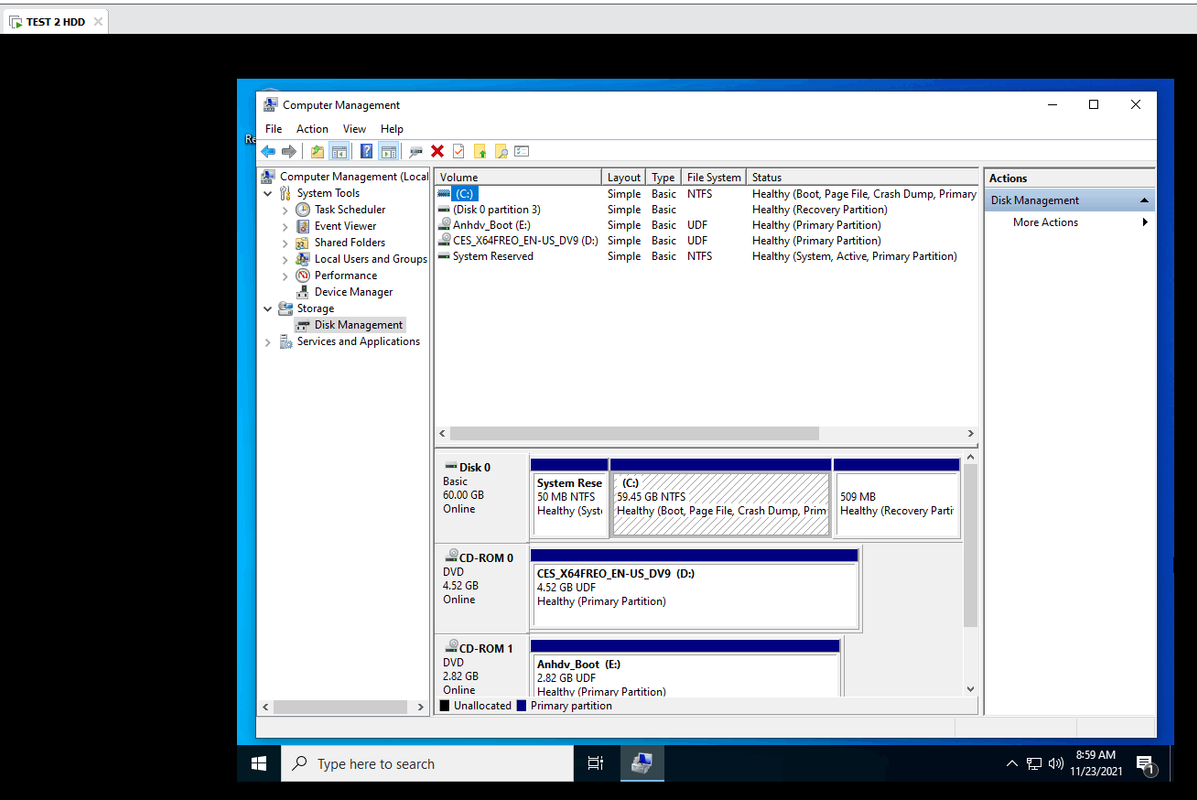Click the settings checklist toolbar icon
1197x800 pixels.
[522, 151]
